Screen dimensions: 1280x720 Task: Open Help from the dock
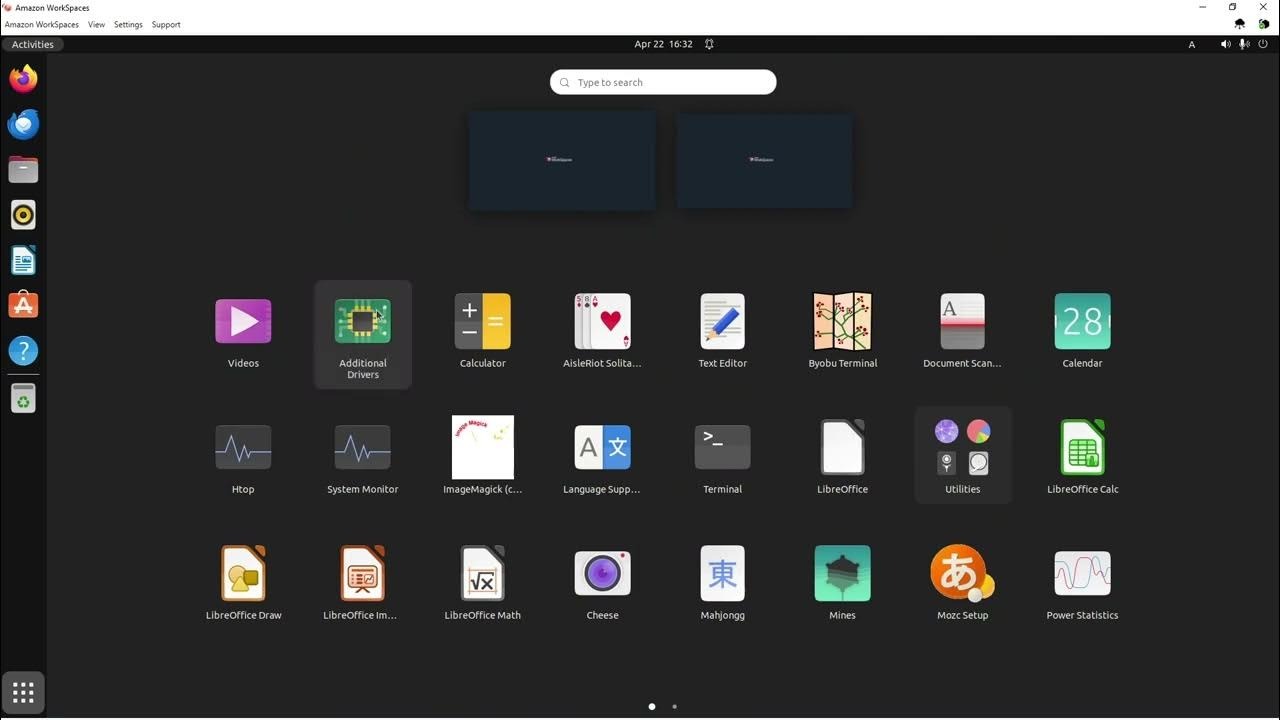click(x=23, y=351)
